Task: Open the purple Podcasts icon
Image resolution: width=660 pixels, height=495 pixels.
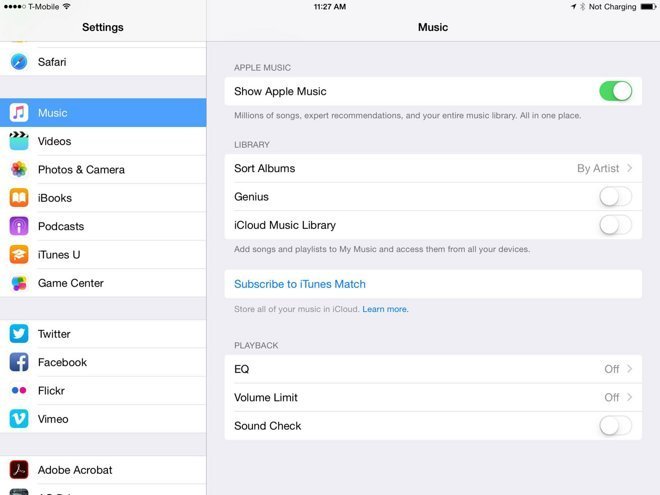Action: click(x=19, y=226)
